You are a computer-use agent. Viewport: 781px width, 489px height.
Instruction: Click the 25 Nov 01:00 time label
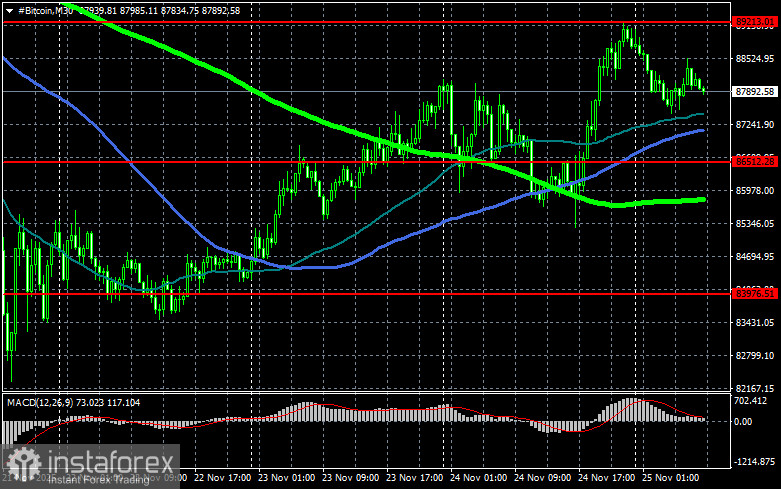670,478
